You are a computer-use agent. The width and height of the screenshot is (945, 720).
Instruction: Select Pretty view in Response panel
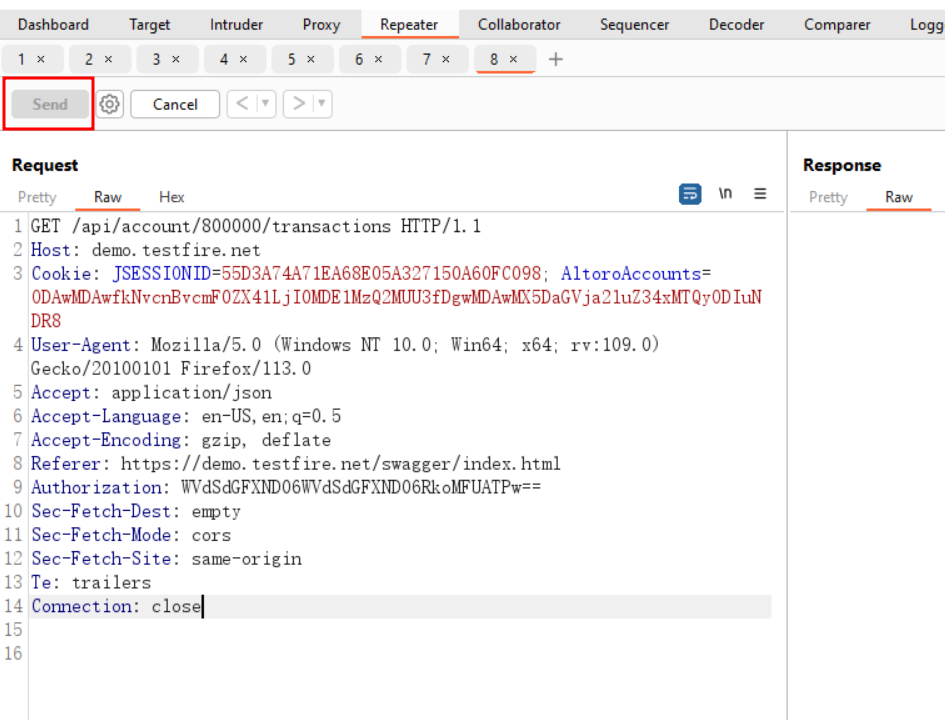pyautogui.click(x=828, y=197)
